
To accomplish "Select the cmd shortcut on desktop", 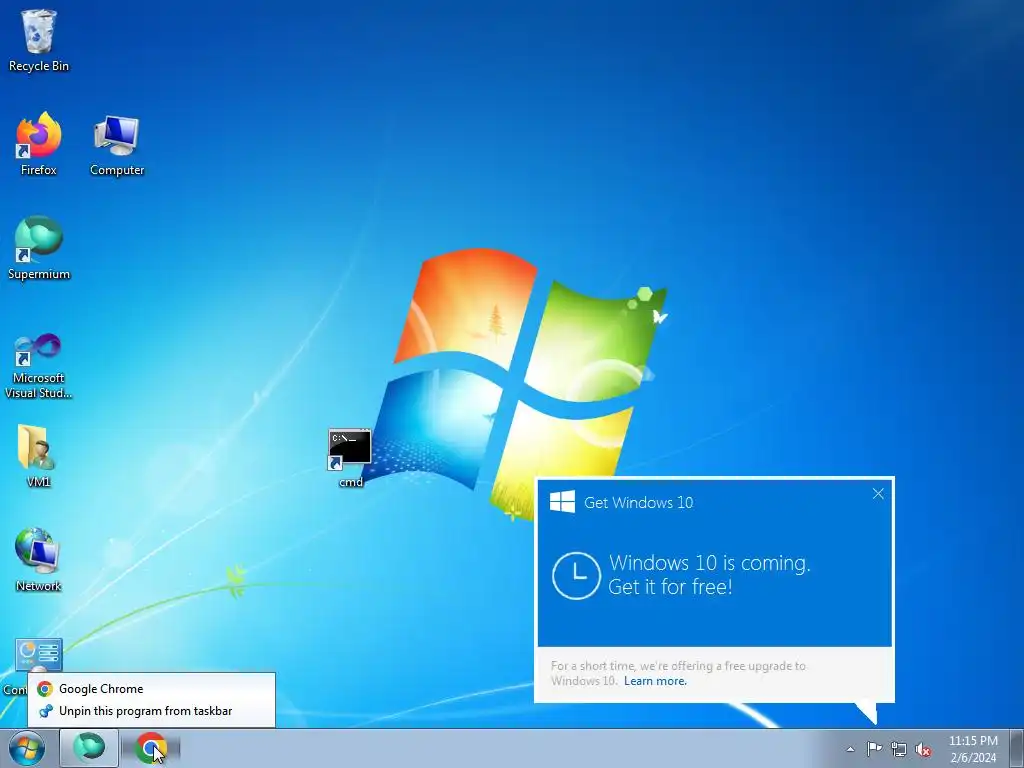I will [x=350, y=458].
